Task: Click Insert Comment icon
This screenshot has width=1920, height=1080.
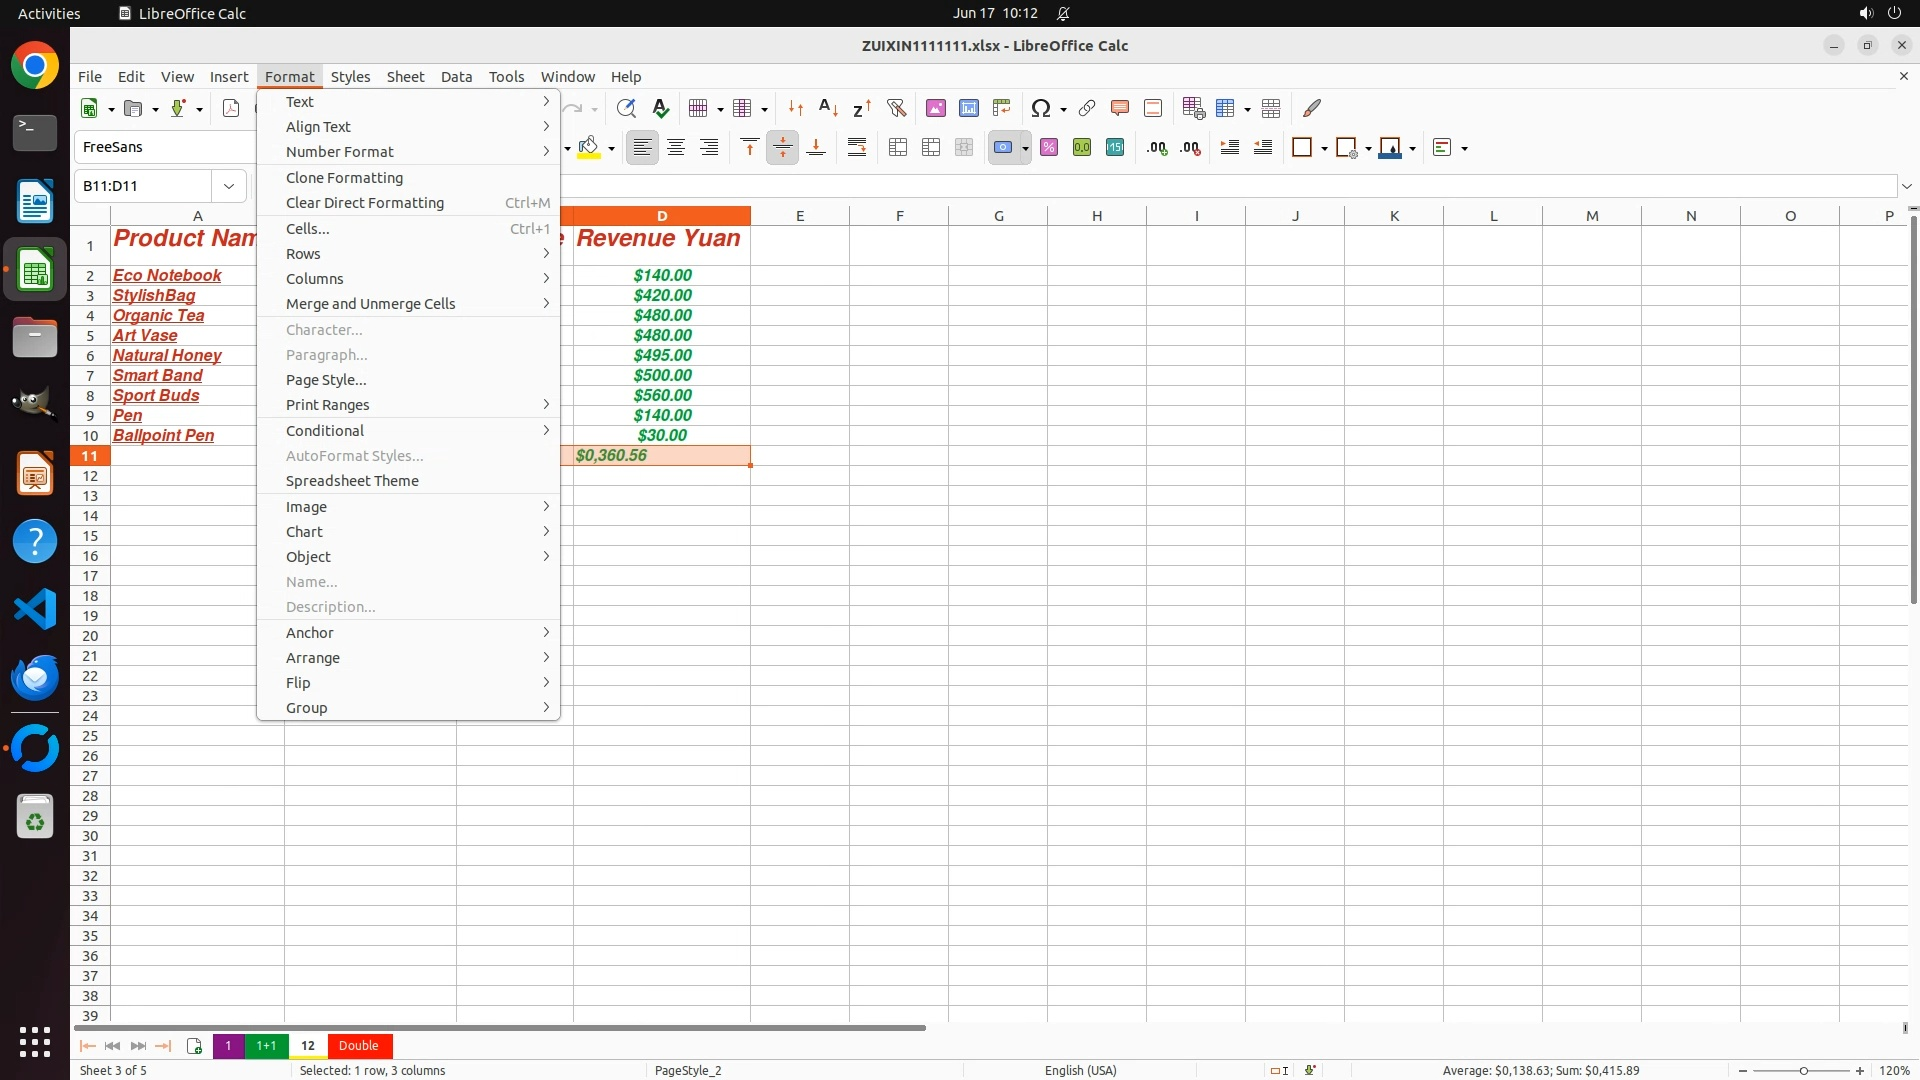Action: 1120,108
